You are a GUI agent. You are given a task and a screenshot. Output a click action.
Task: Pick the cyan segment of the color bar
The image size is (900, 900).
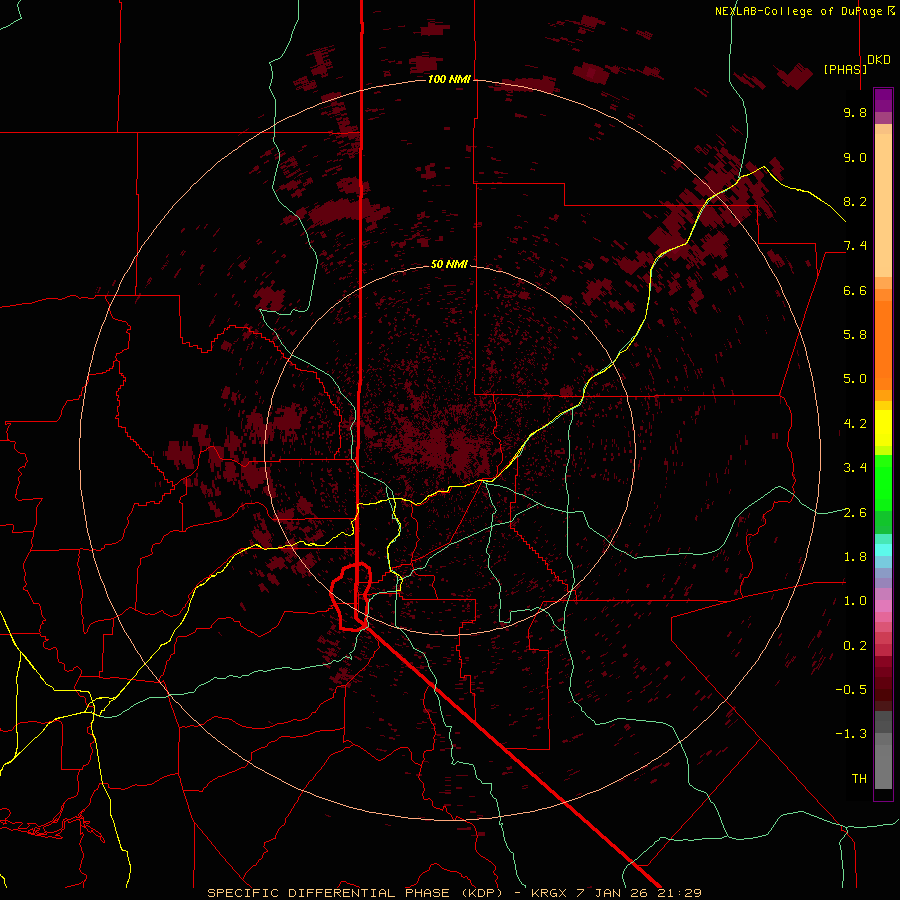coord(883,550)
